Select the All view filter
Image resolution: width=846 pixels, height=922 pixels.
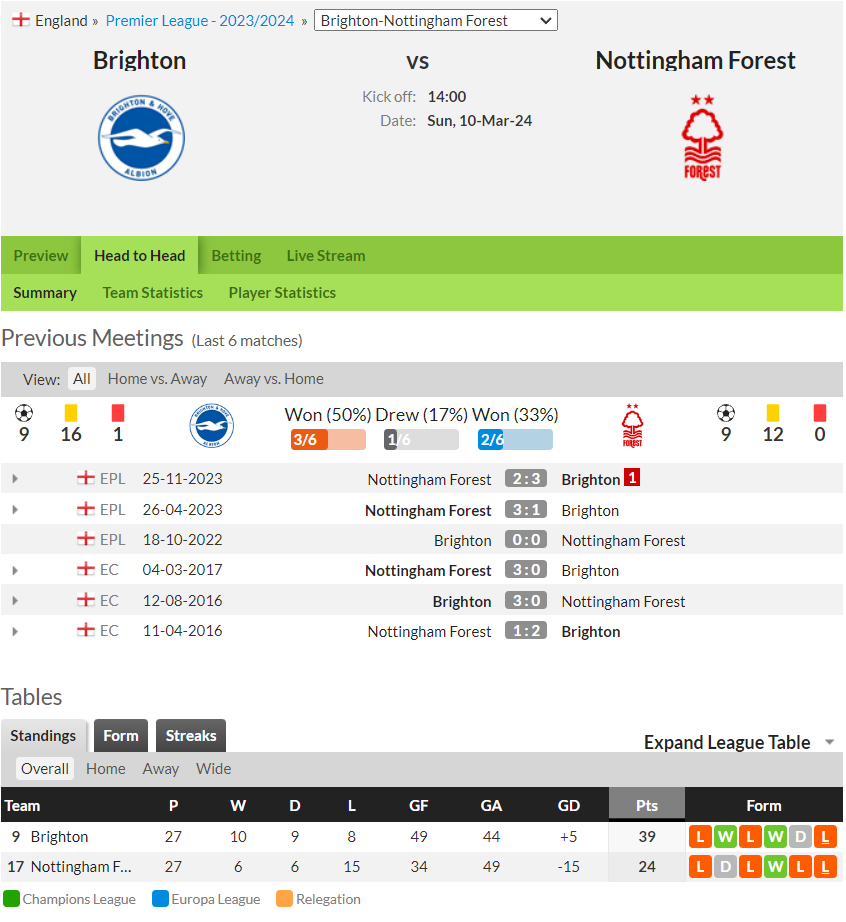82,379
